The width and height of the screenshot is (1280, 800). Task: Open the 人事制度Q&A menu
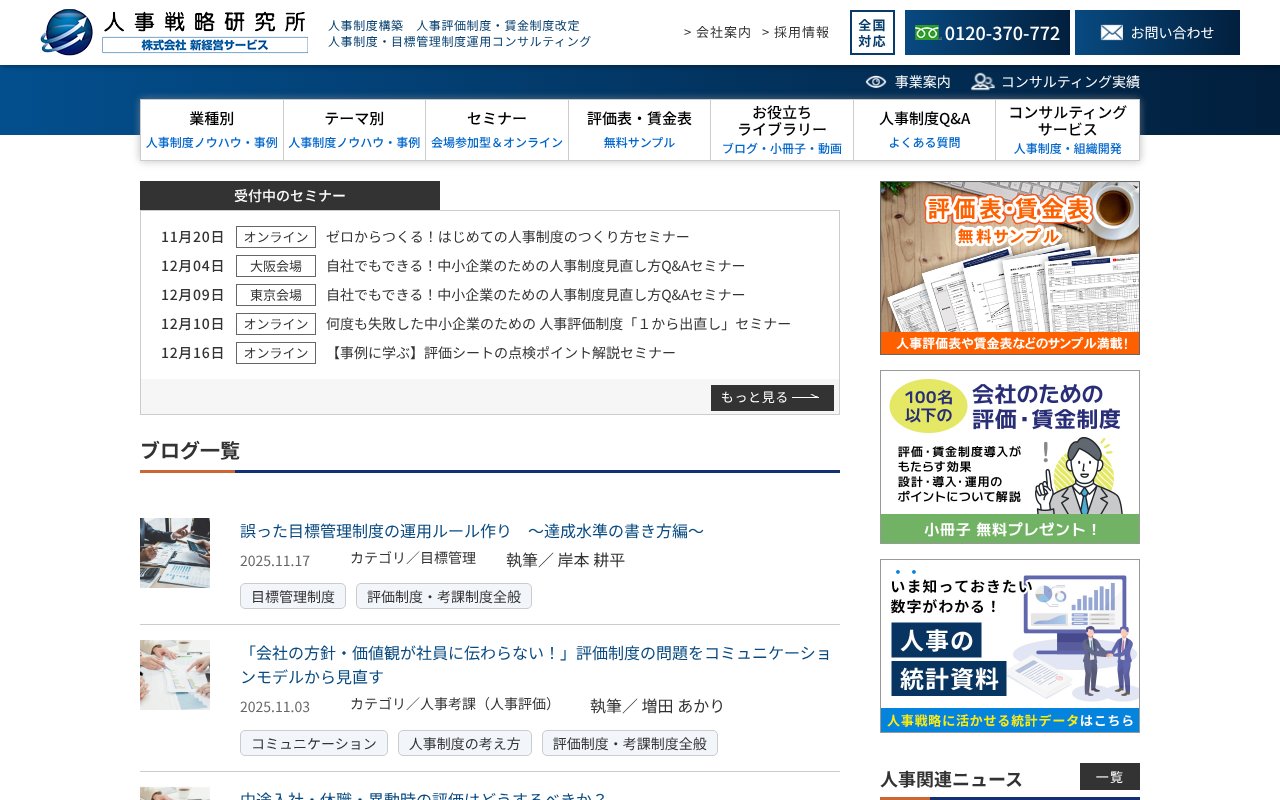click(x=923, y=130)
